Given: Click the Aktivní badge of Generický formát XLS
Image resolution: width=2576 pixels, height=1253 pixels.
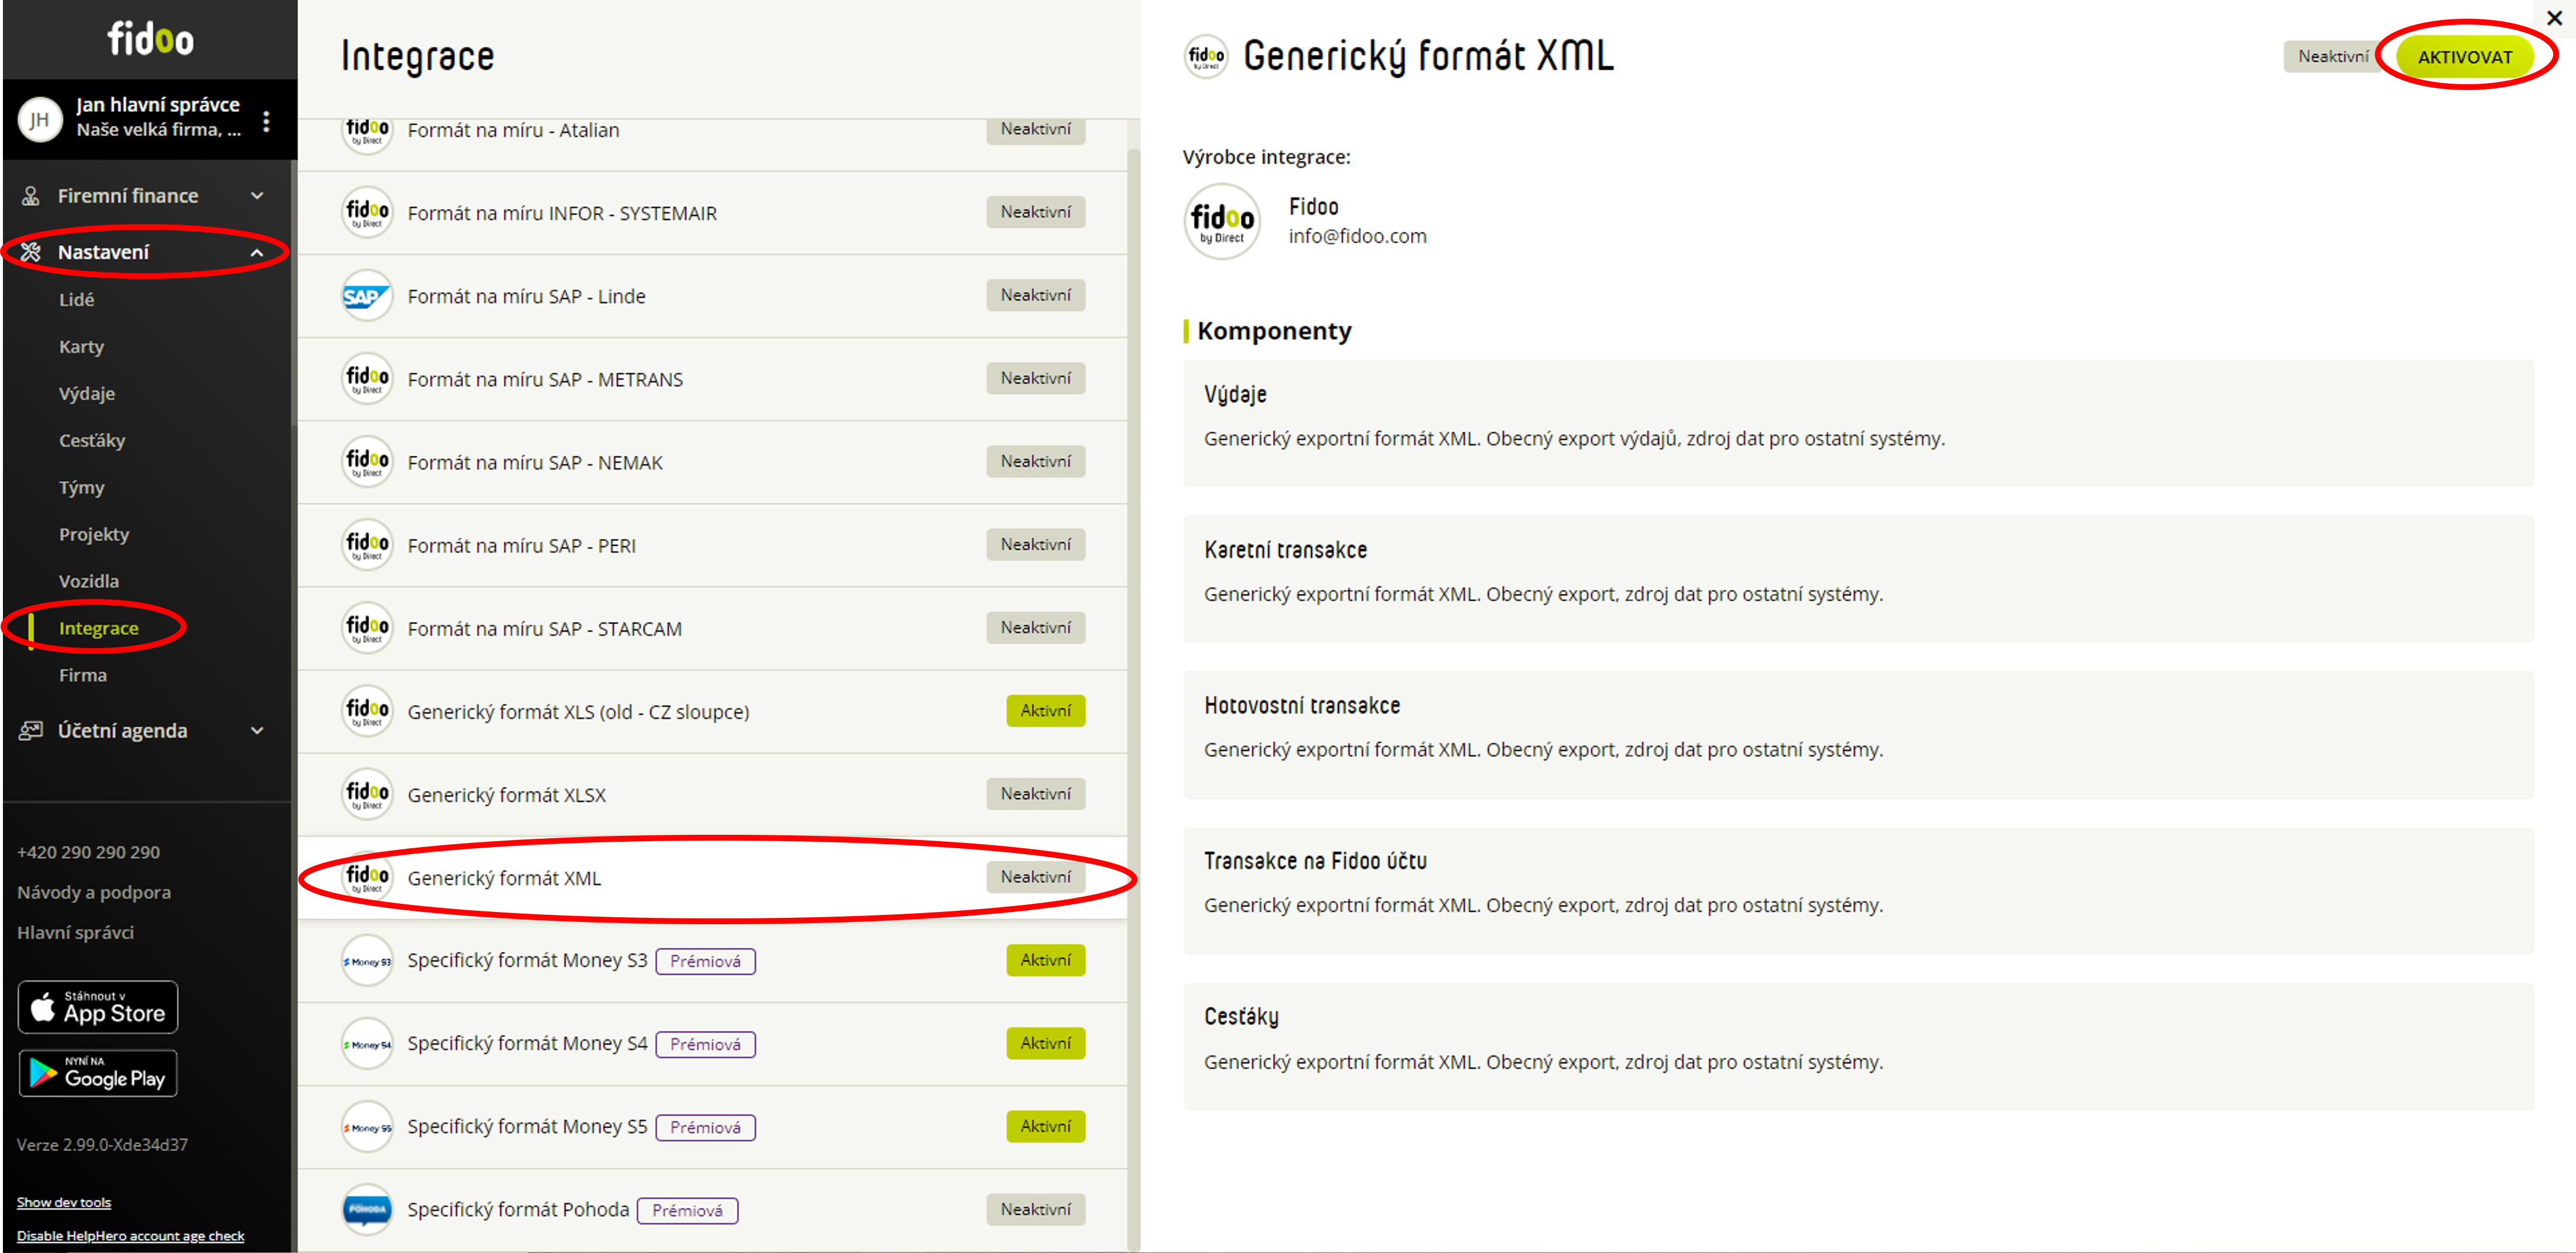Looking at the screenshot, I should tap(1046, 711).
